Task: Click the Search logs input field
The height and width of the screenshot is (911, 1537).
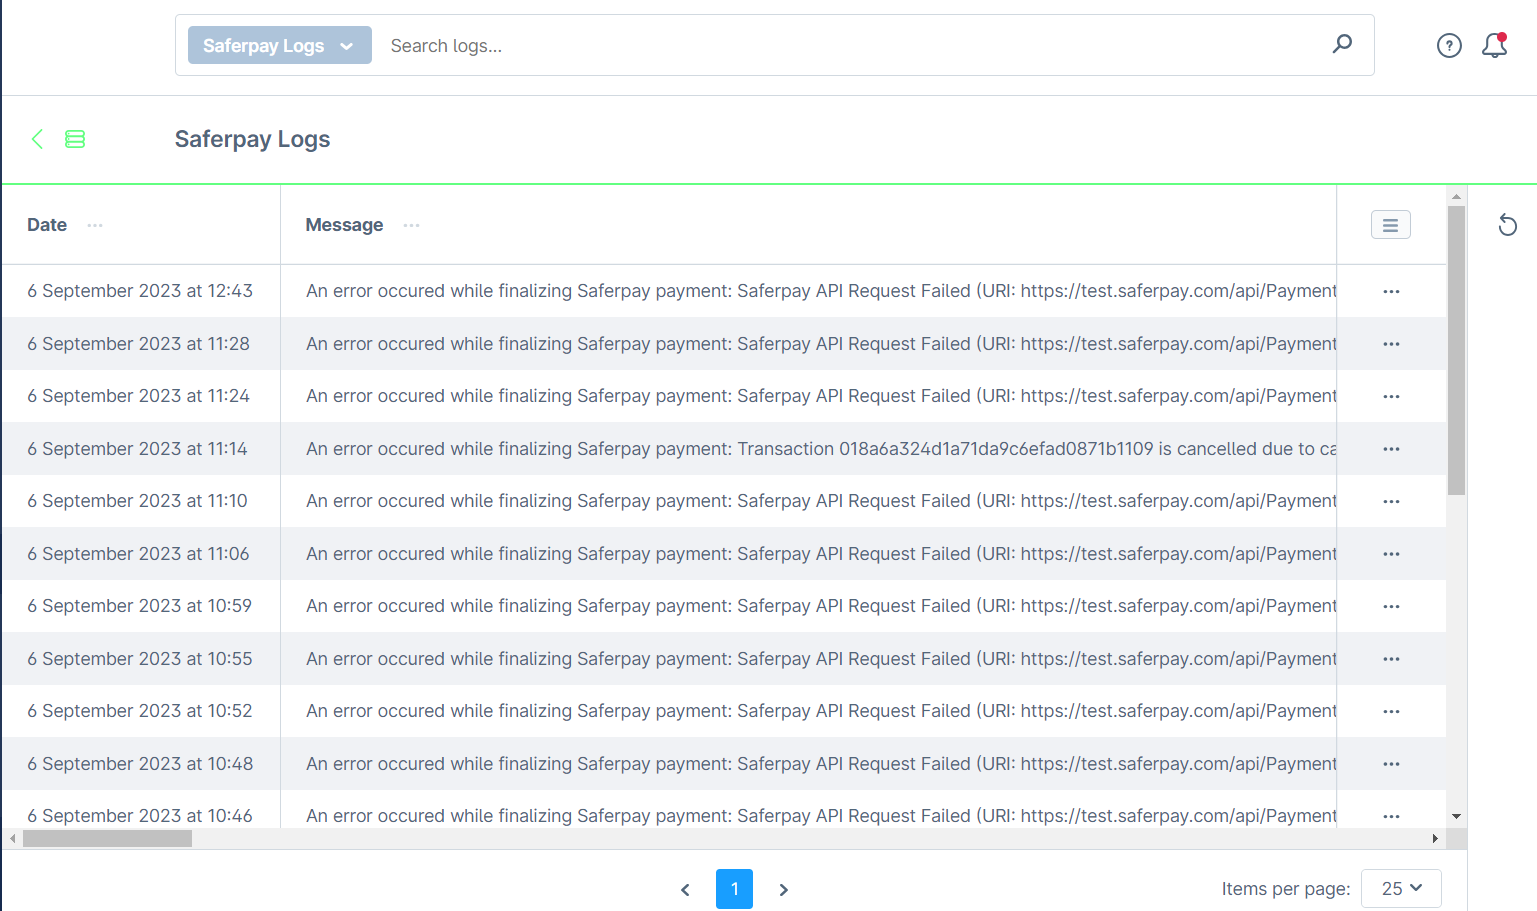Action: click(850, 45)
